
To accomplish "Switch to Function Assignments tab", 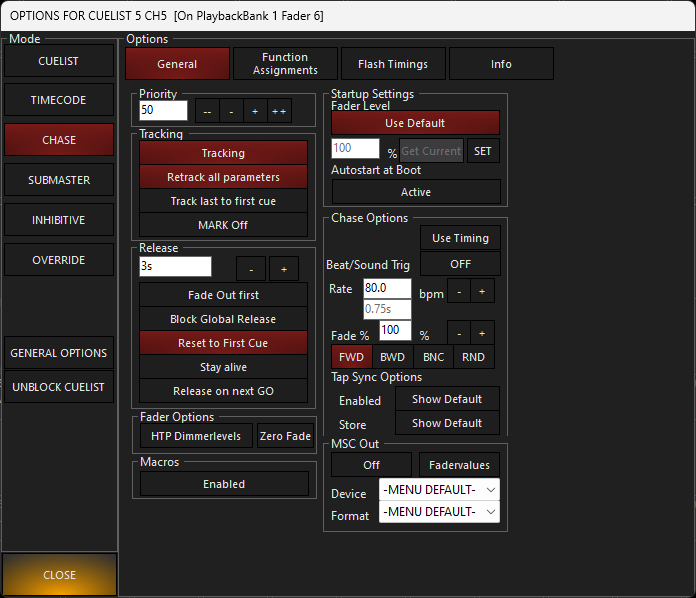I will [285, 64].
